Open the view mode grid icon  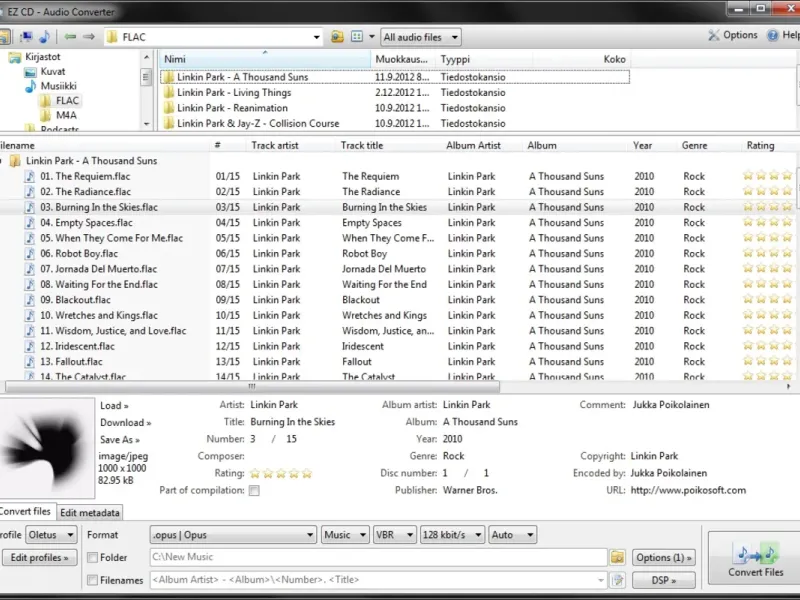pyautogui.click(x=356, y=37)
